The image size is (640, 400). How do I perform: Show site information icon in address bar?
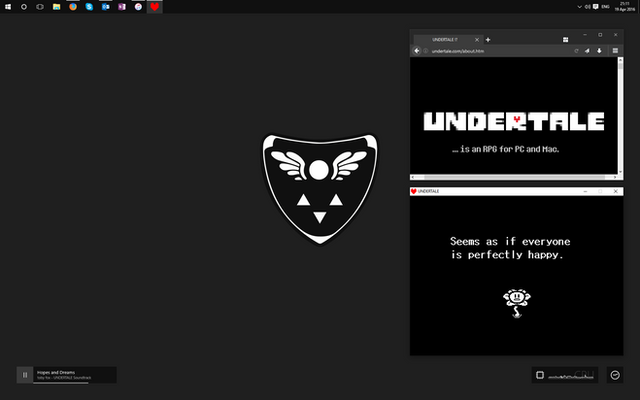[426, 51]
